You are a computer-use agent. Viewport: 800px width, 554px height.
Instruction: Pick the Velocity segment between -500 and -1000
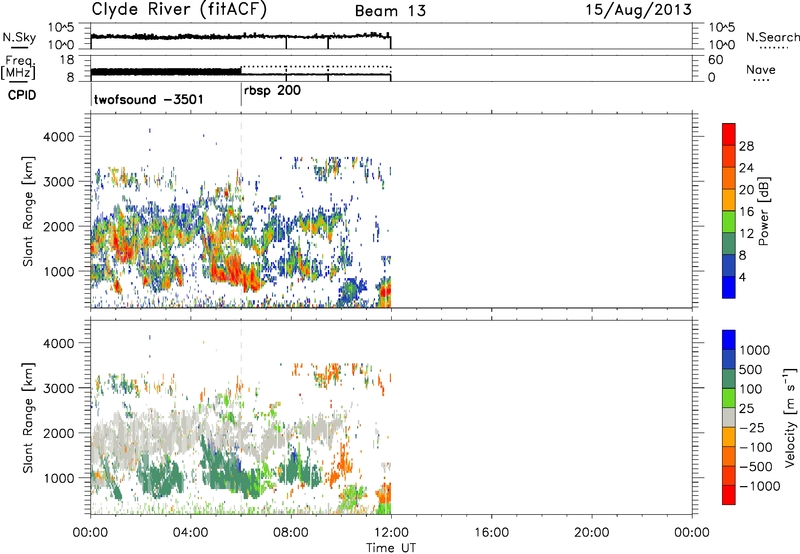pos(729,476)
